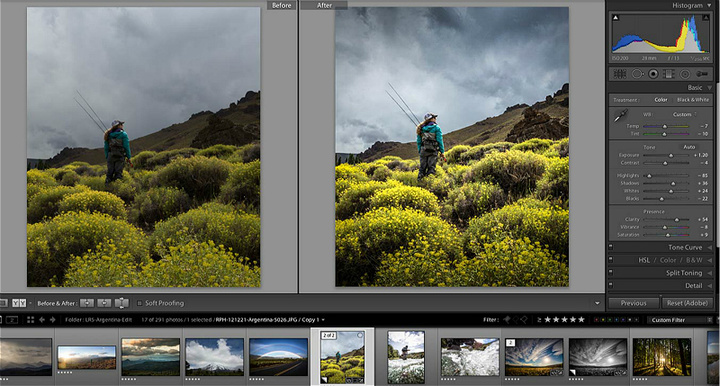Click the Previous button
The image size is (720, 386).
click(x=634, y=303)
